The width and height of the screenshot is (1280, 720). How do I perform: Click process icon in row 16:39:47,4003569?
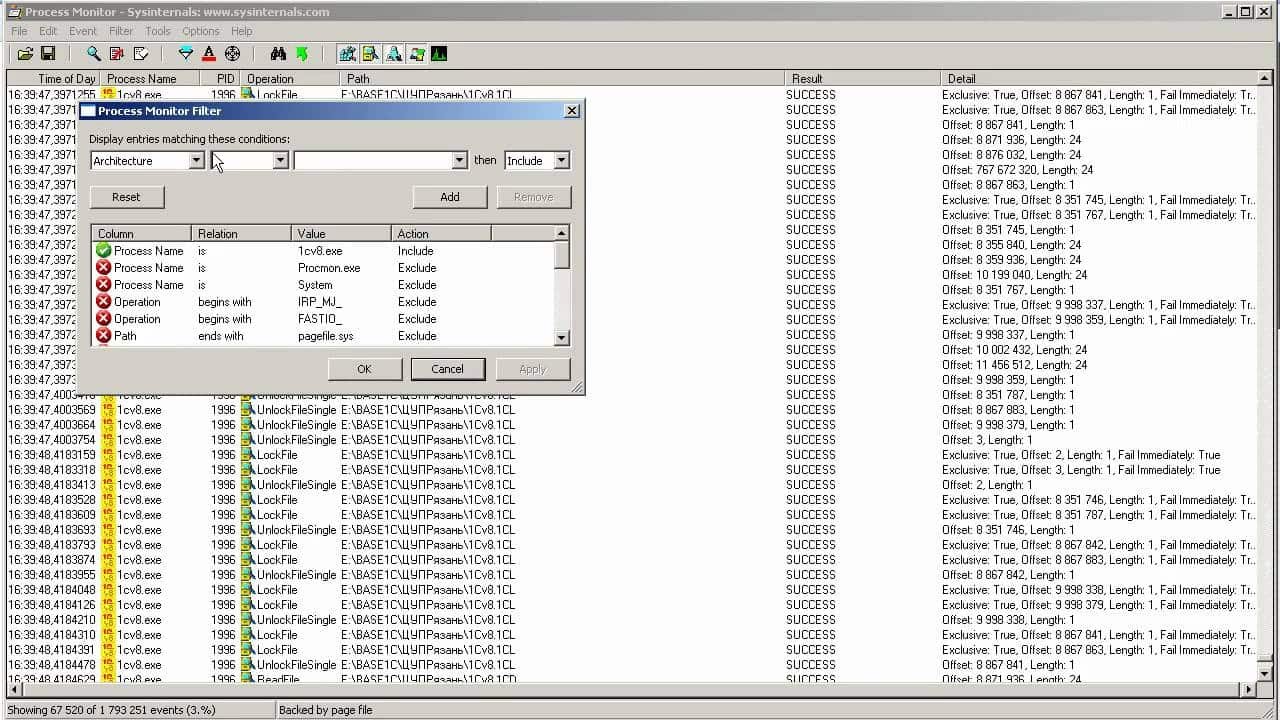click(108, 410)
